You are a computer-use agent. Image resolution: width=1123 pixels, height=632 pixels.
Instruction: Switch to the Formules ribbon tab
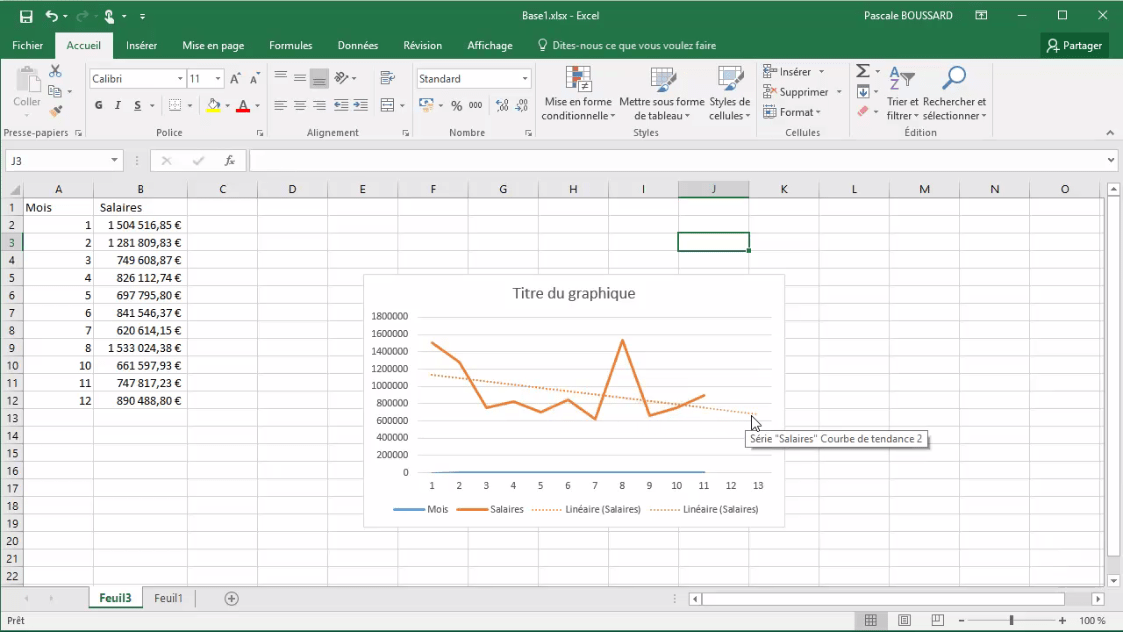tap(290, 45)
